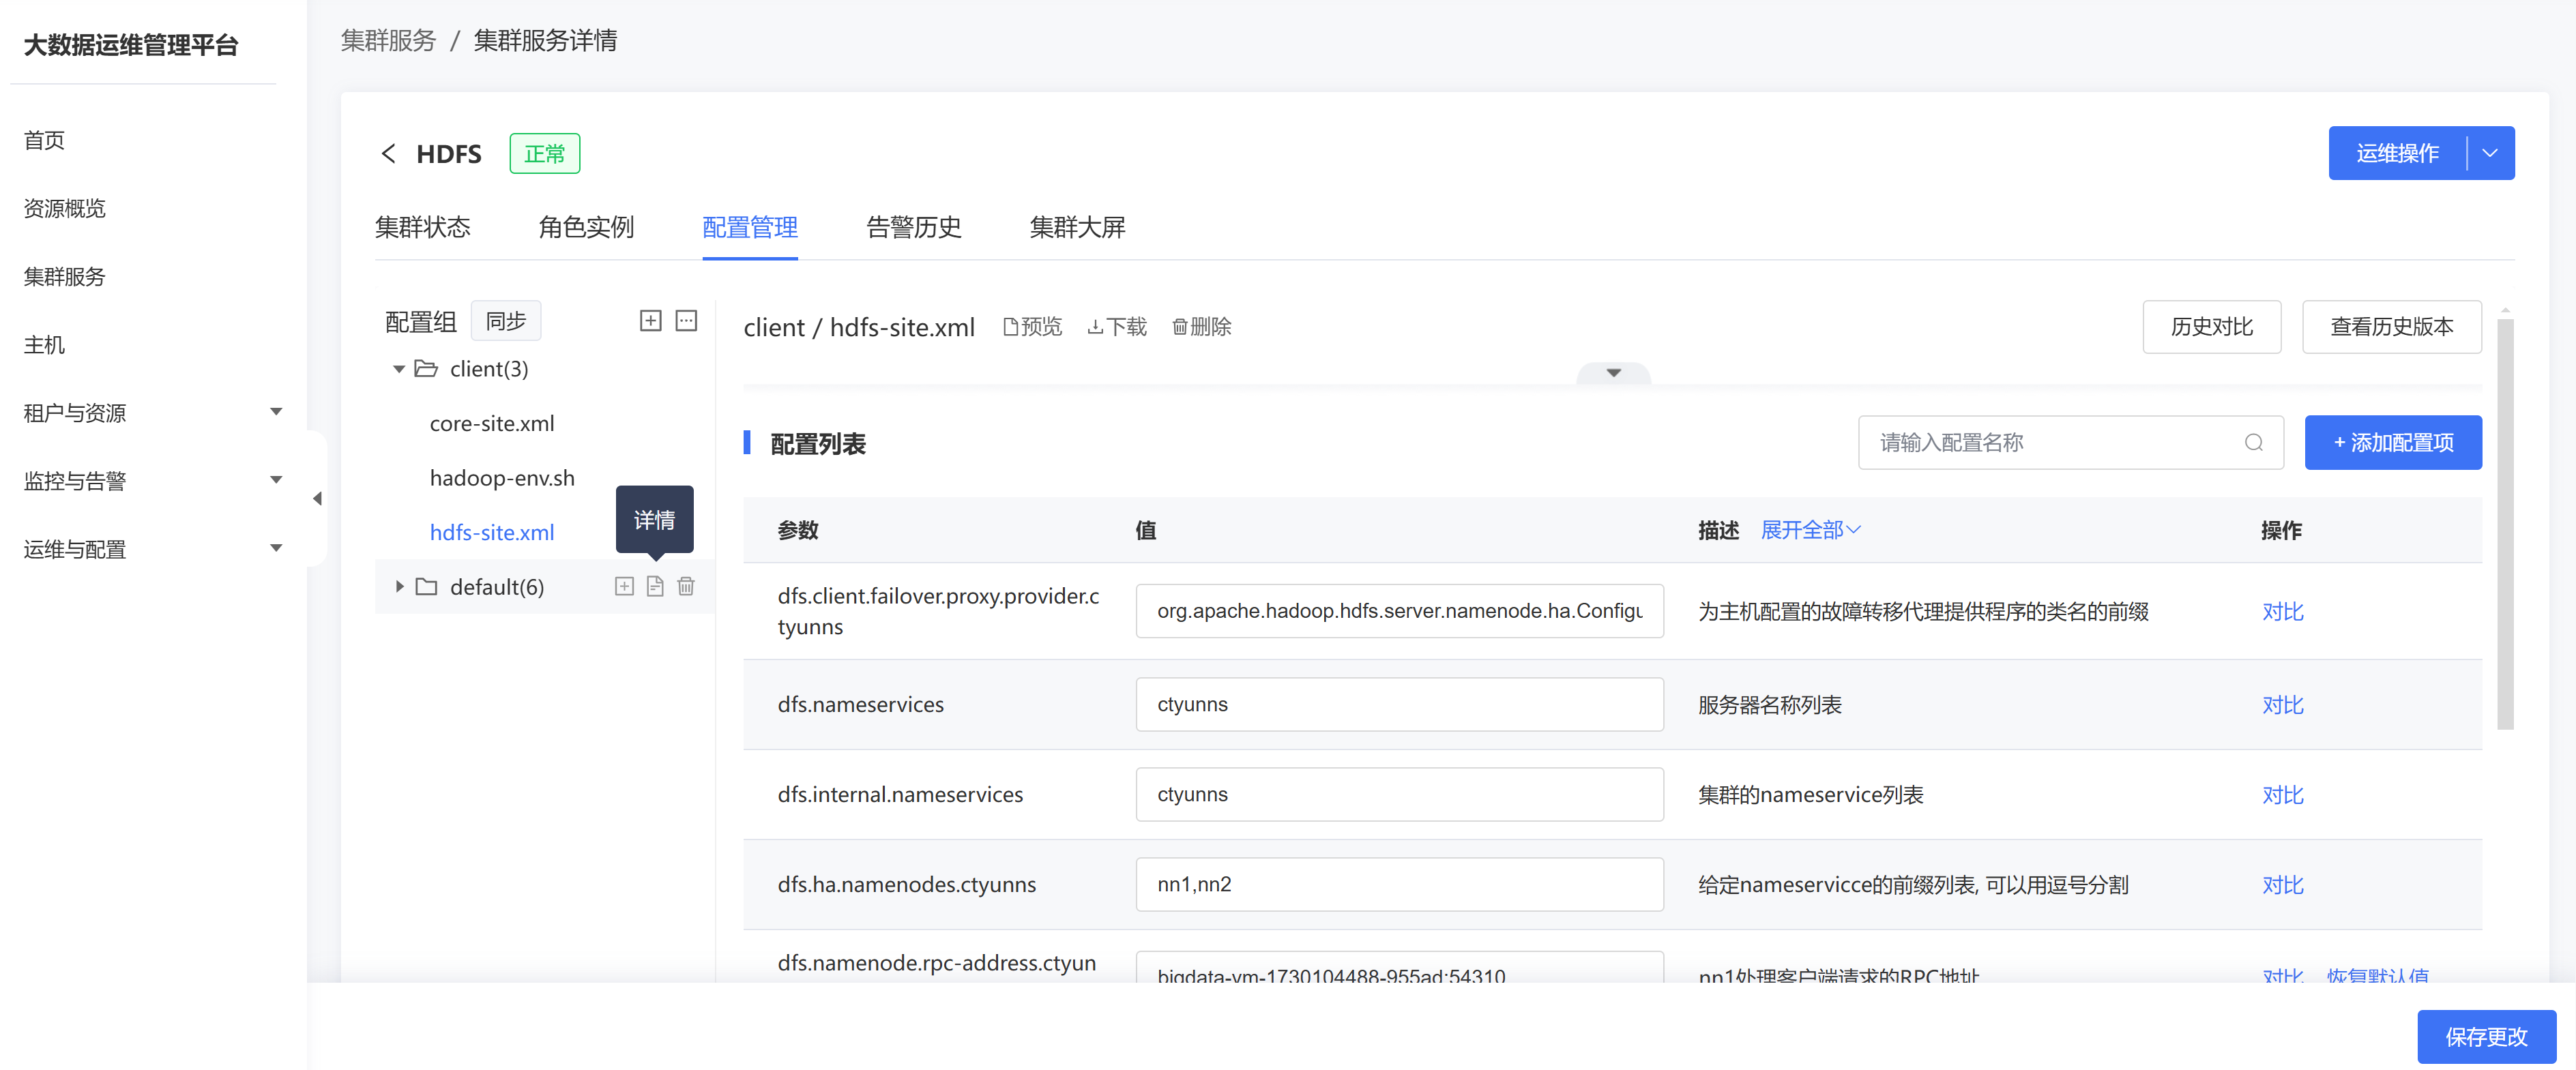Image resolution: width=2576 pixels, height=1070 pixels.
Task: Expand the 监控与告警 menu
Action: point(276,480)
